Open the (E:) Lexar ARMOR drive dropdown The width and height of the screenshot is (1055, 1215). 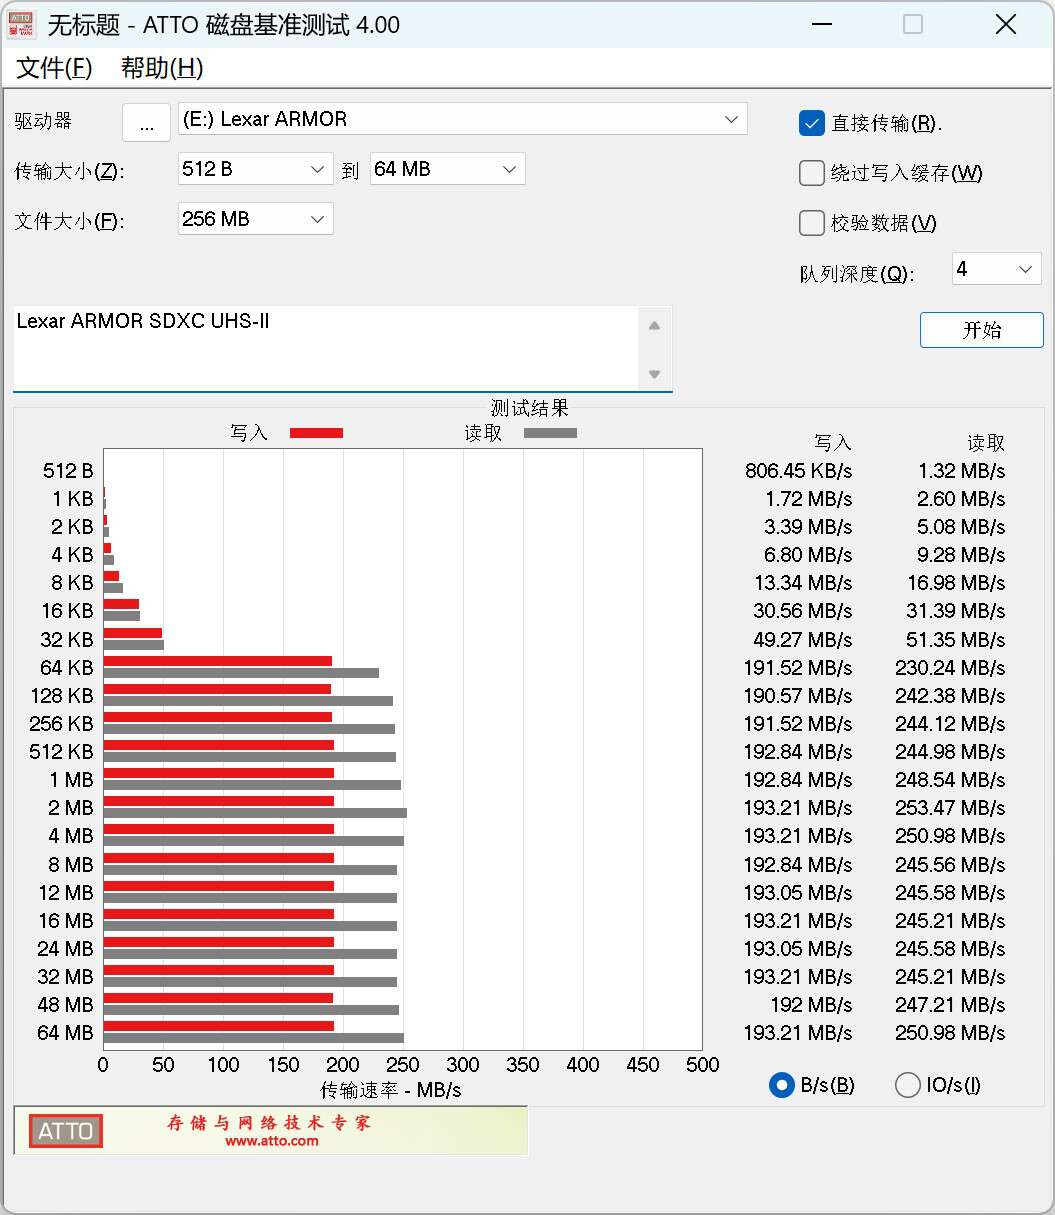point(463,119)
